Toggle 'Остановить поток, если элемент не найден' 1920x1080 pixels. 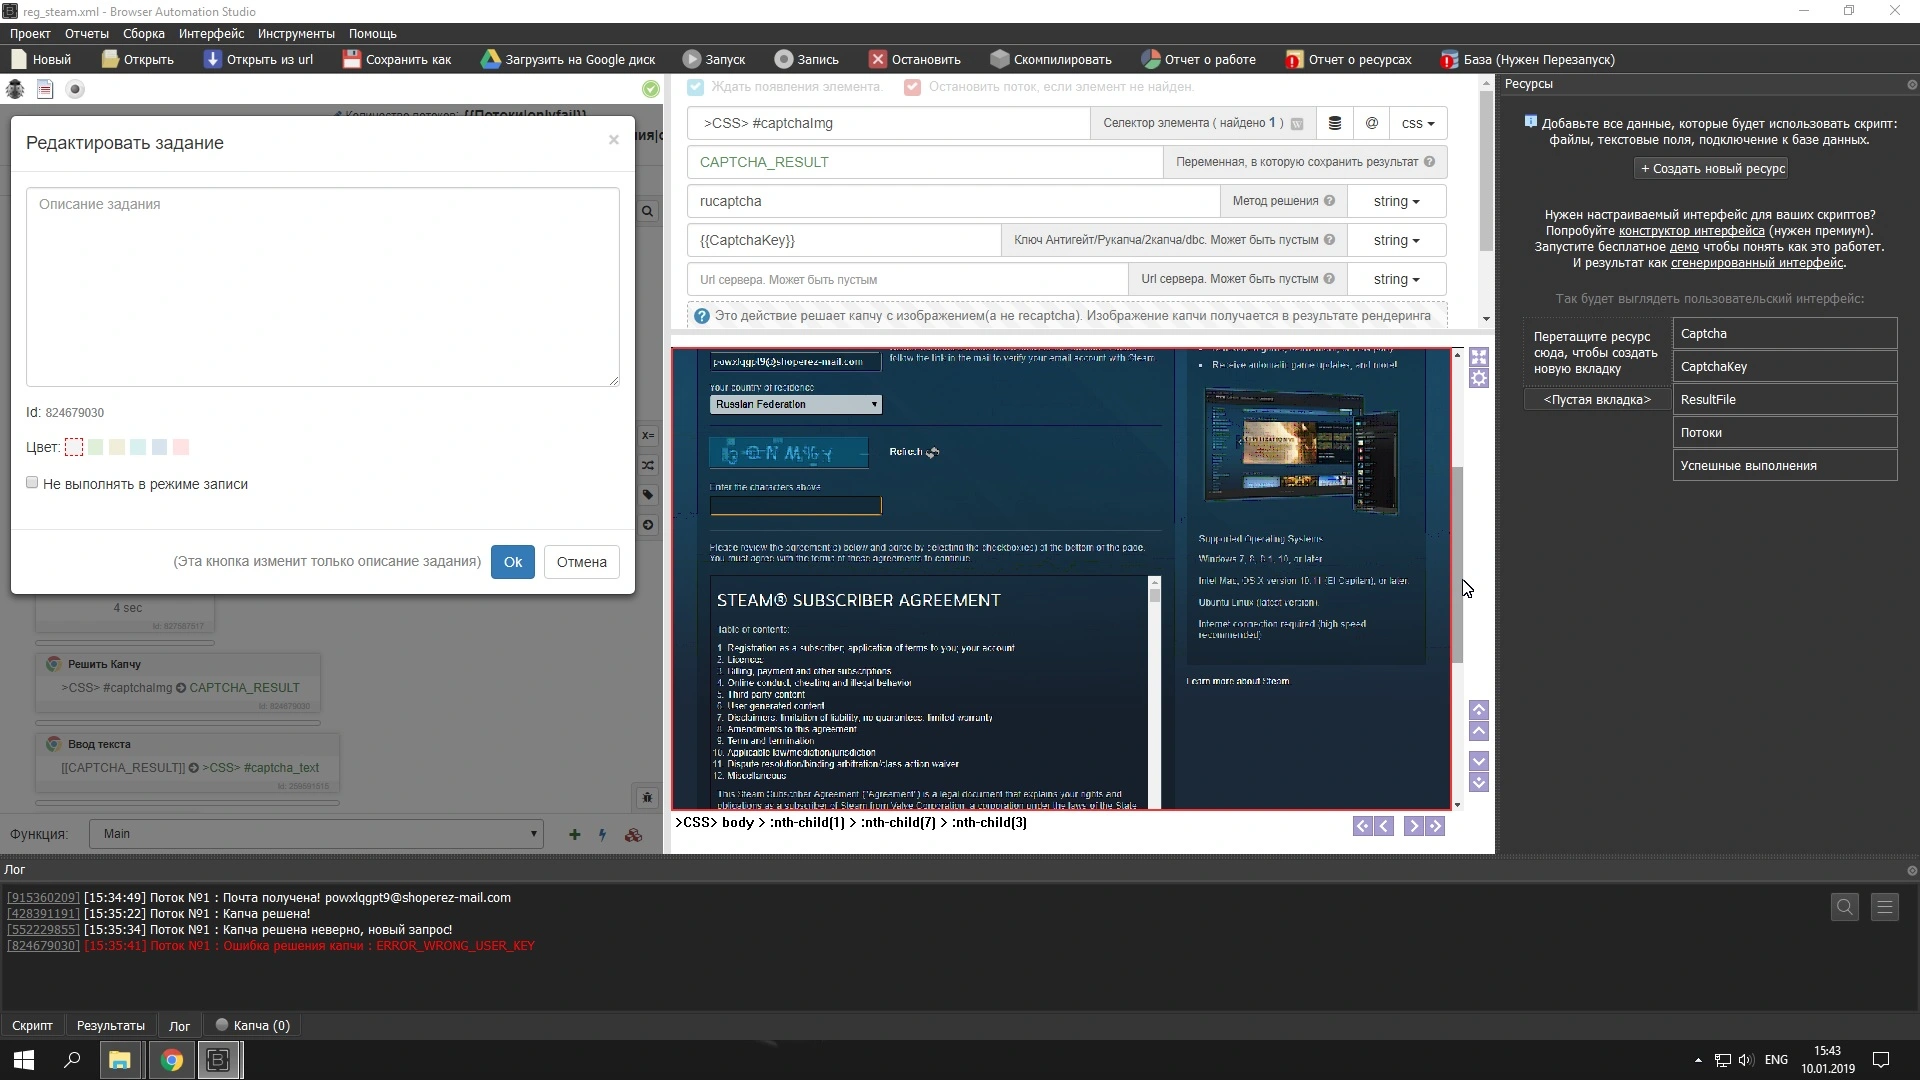click(x=912, y=87)
